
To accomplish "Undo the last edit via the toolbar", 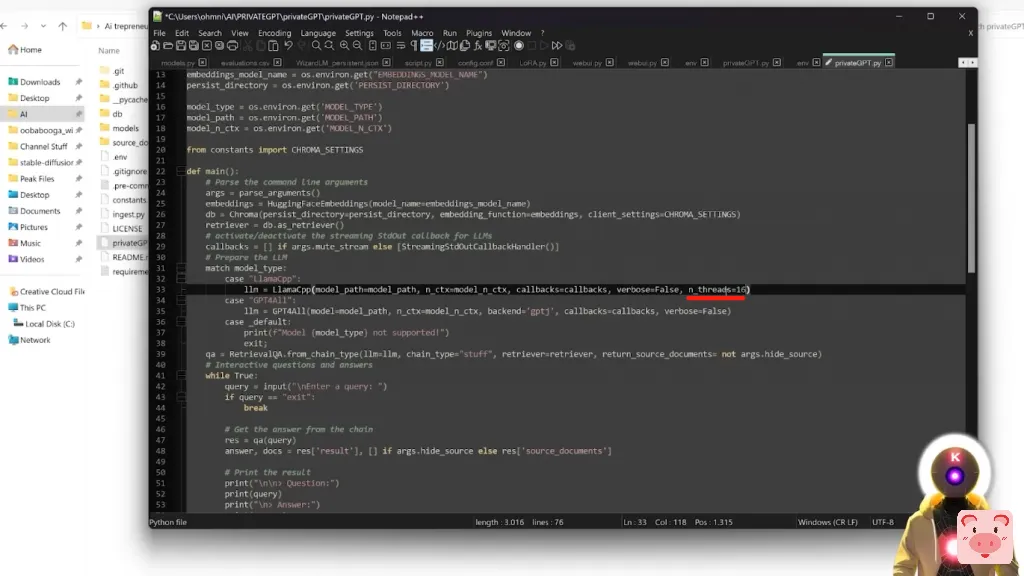I will [289, 46].
